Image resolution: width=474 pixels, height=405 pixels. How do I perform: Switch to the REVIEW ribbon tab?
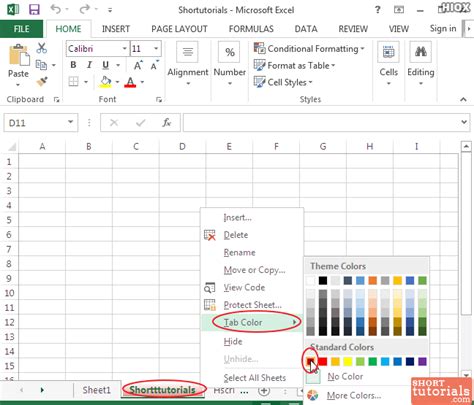point(353,29)
